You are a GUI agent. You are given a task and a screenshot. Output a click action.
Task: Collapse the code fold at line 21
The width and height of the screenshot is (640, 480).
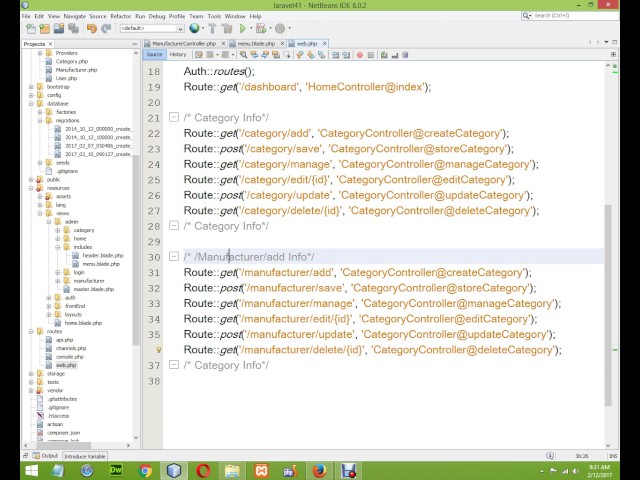[x=173, y=118]
